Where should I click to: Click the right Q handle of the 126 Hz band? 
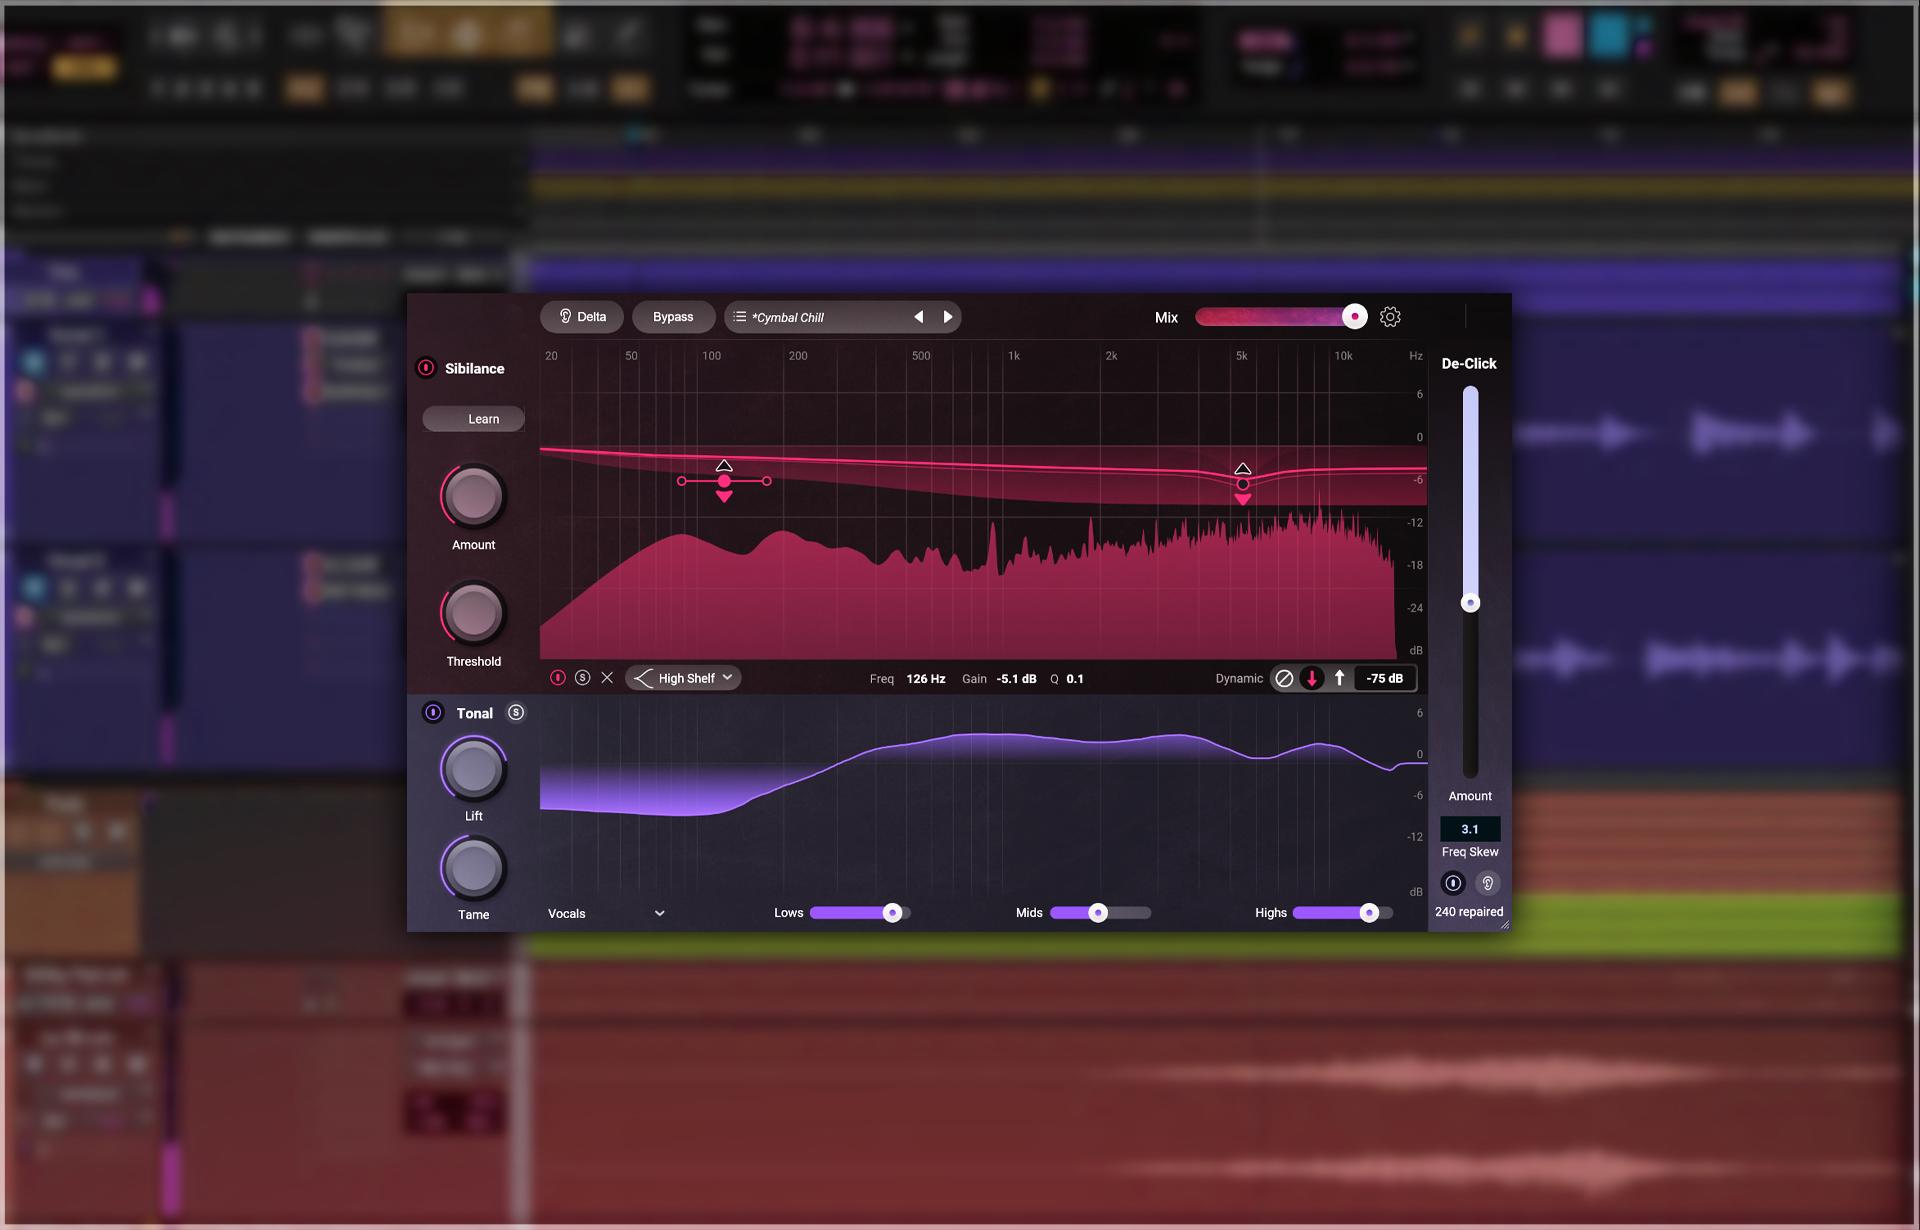coord(767,481)
